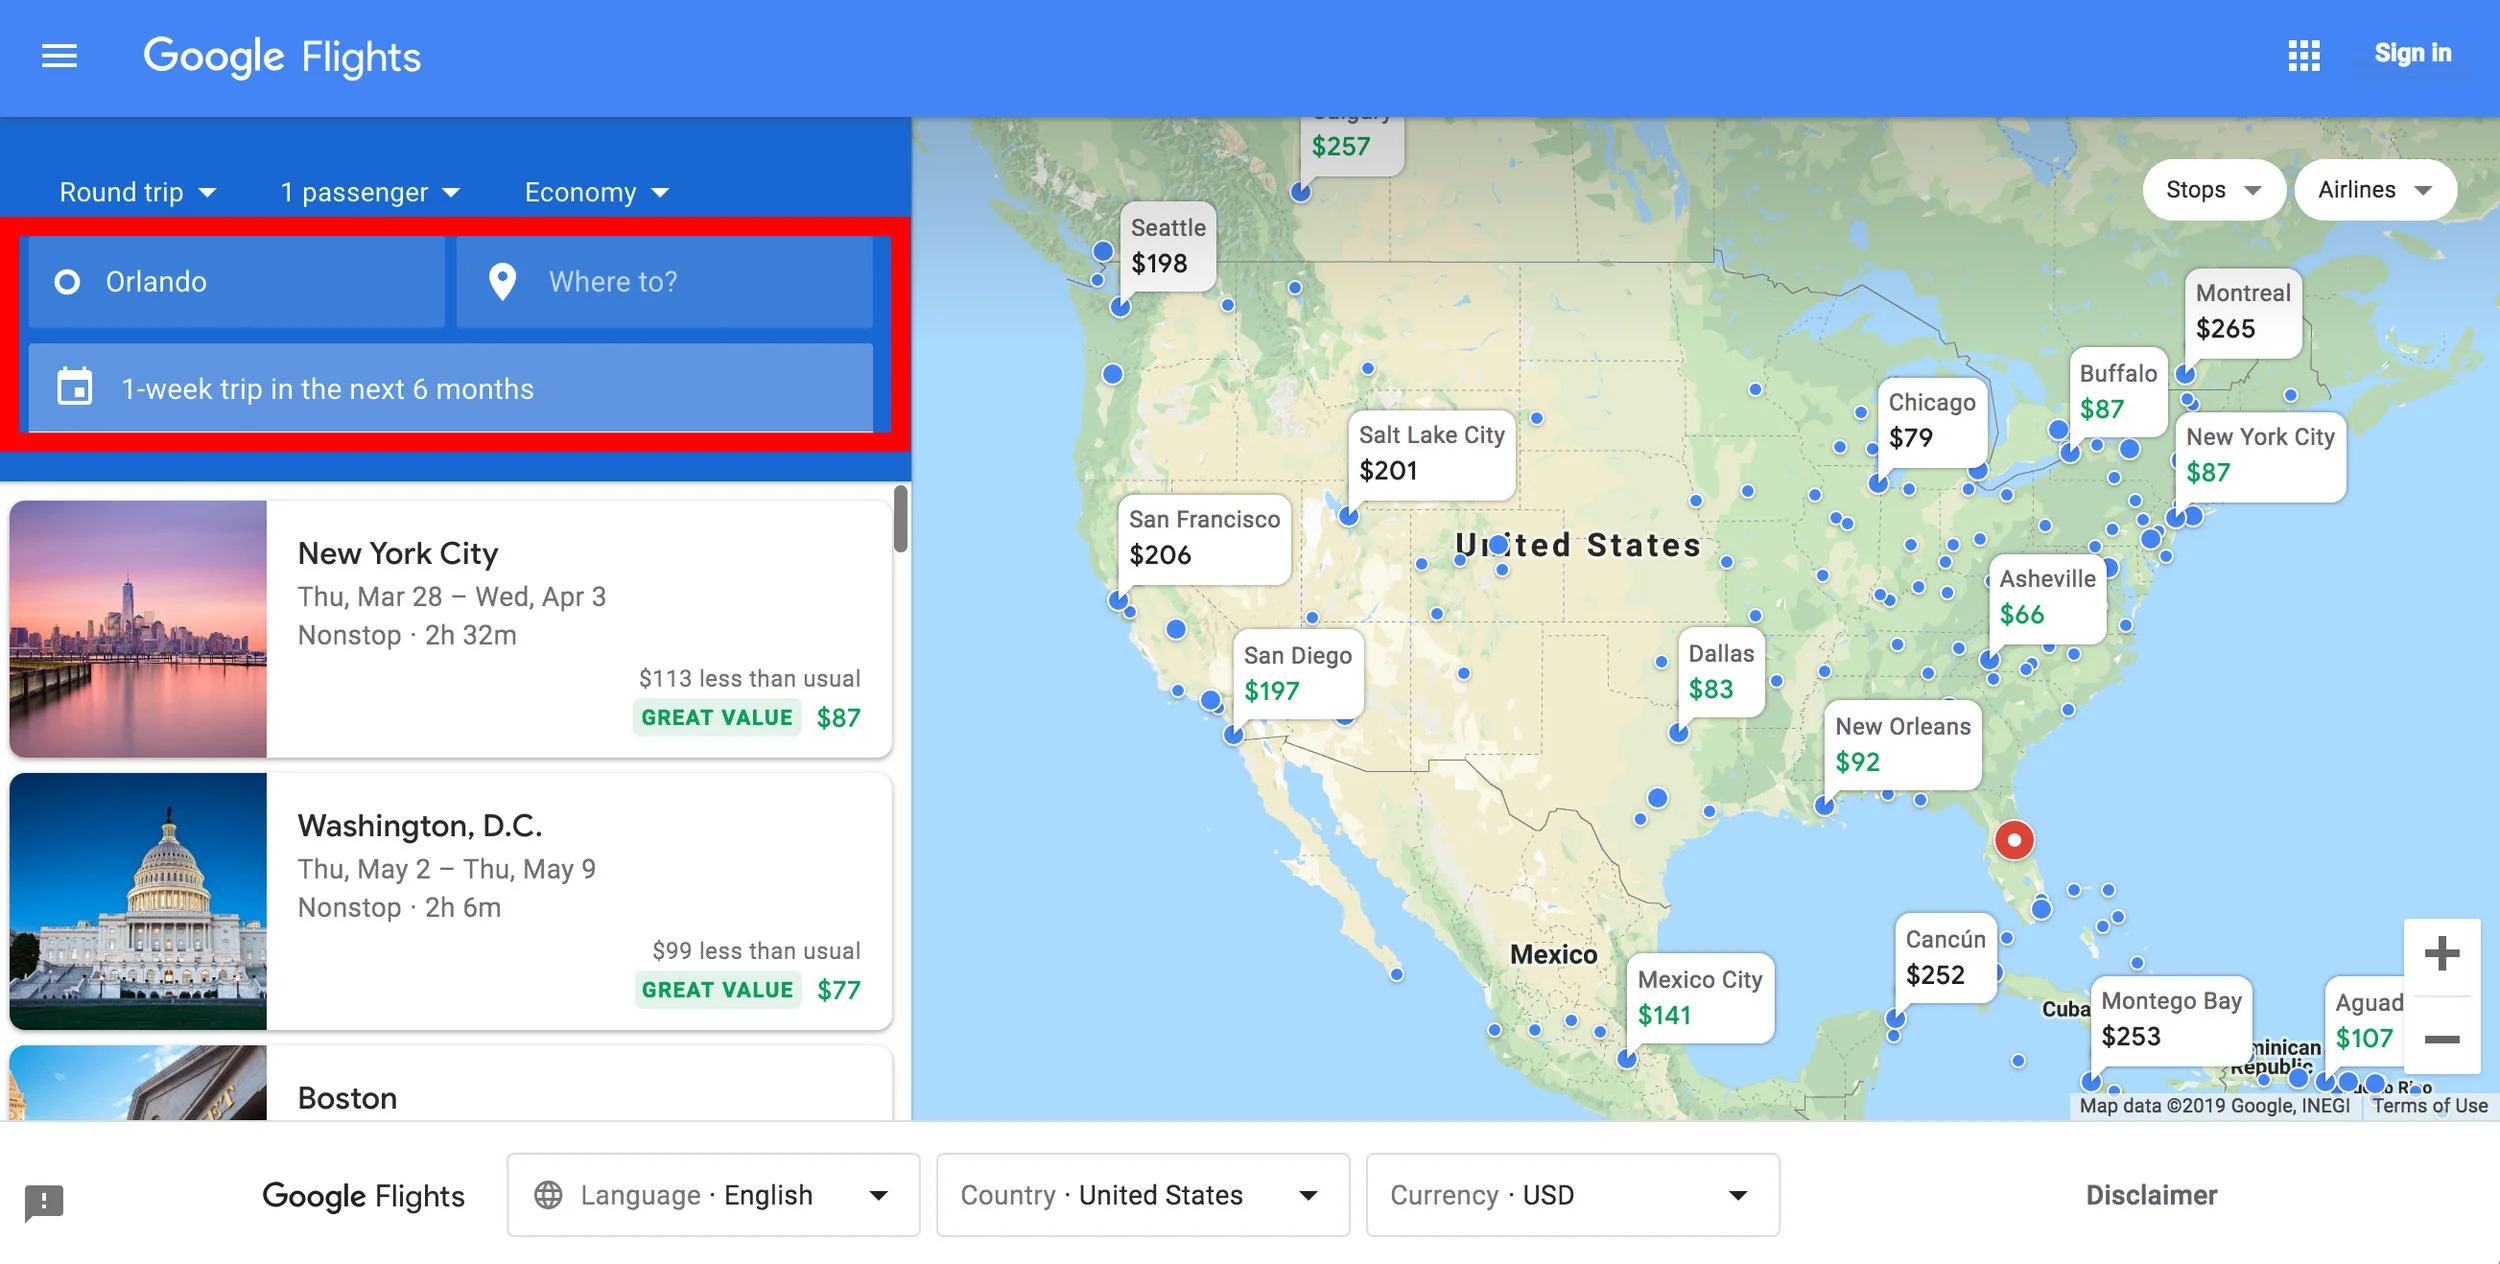Click the send feedback icon

44,1201
